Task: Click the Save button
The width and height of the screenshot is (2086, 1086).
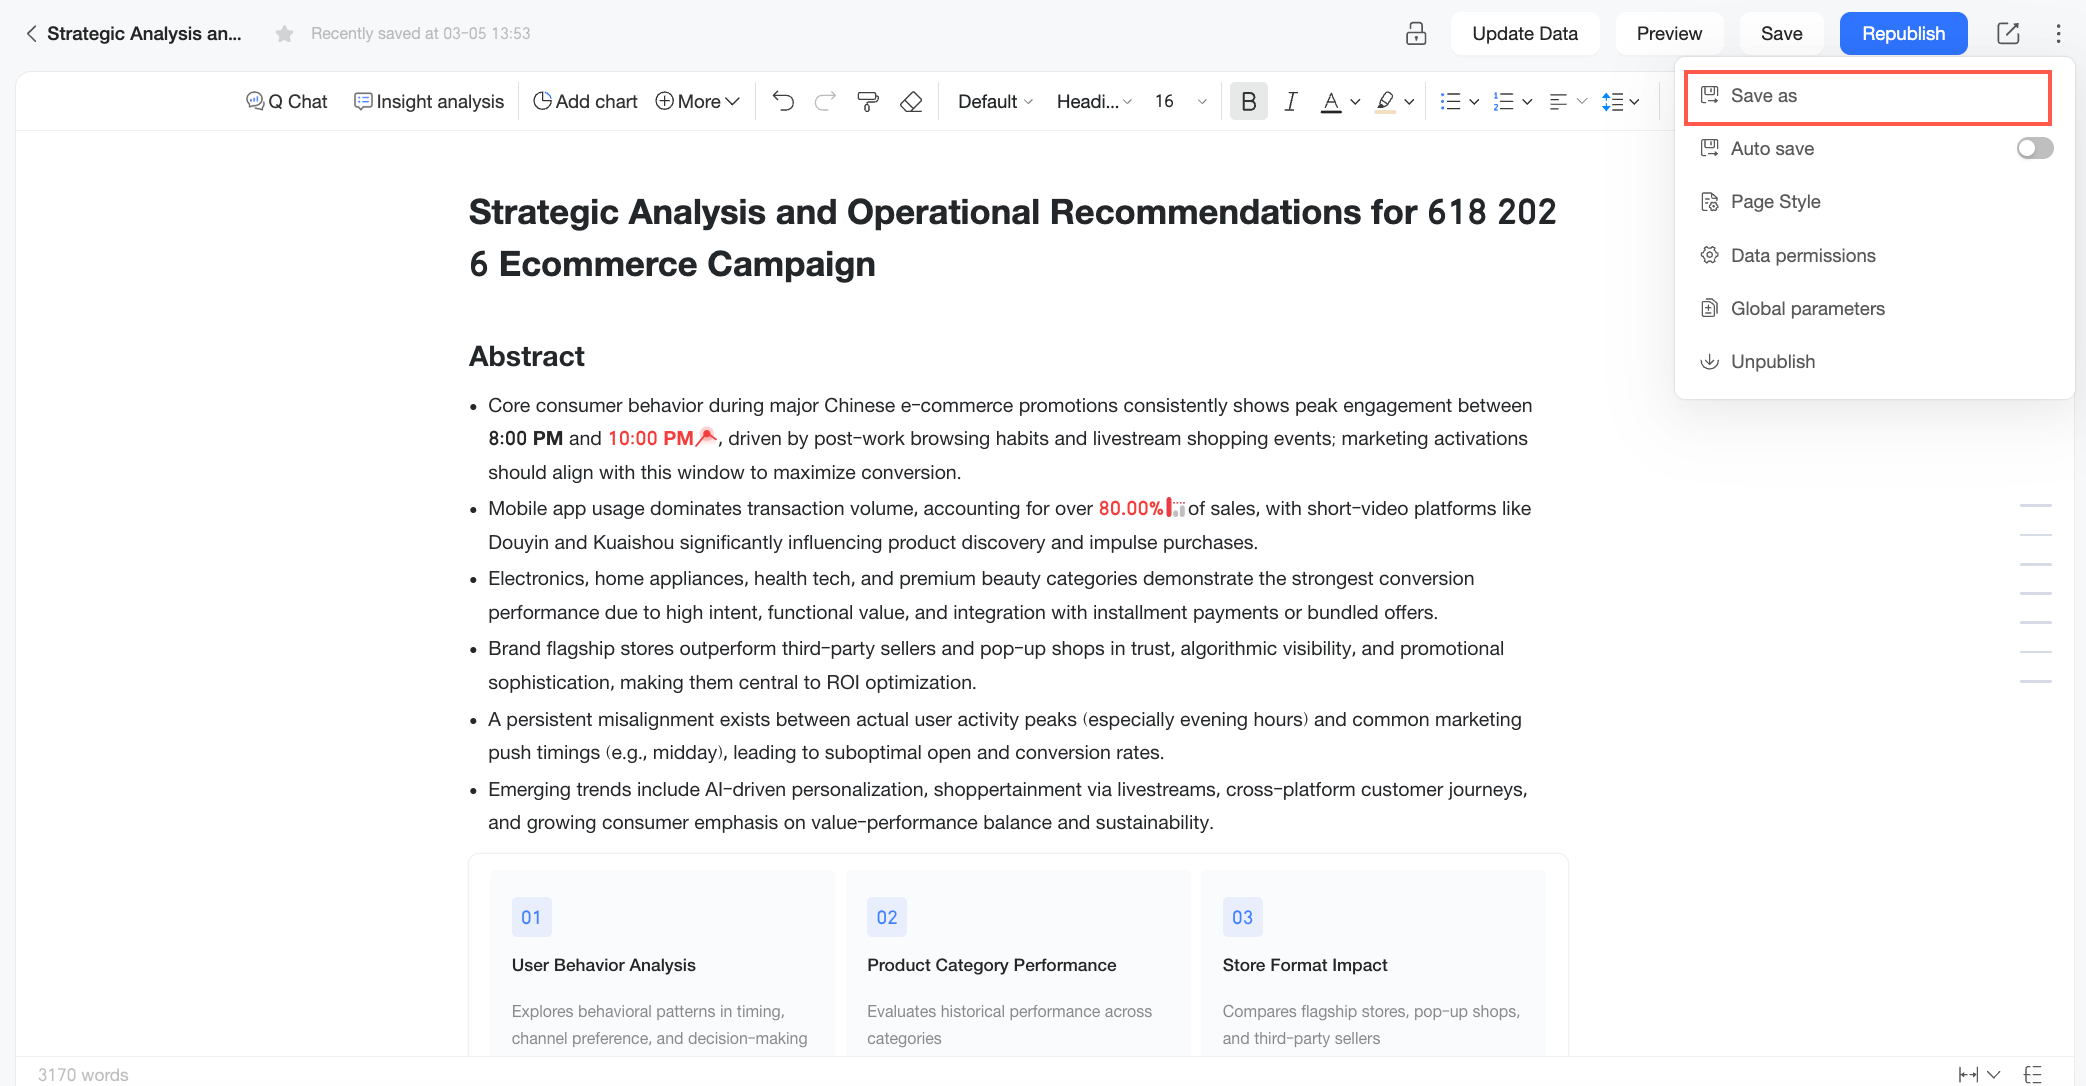Action: tap(1781, 33)
